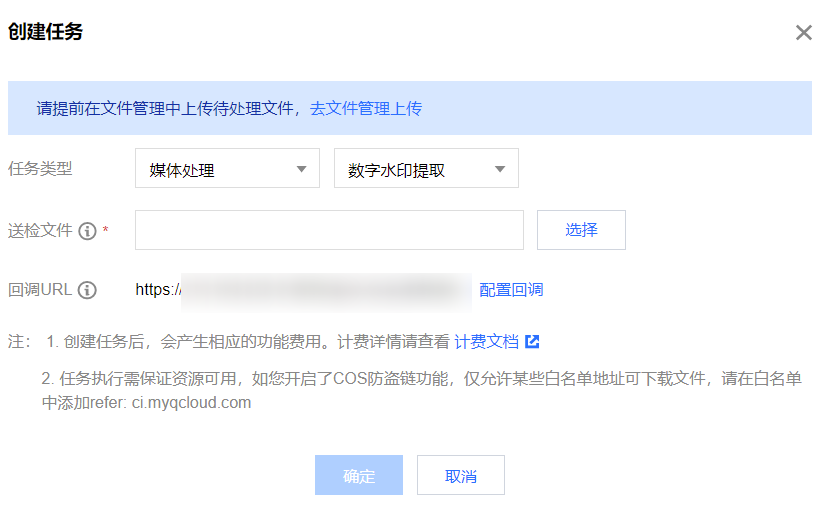
Task: Click the 送检文件 text input field
Action: (x=329, y=230)
